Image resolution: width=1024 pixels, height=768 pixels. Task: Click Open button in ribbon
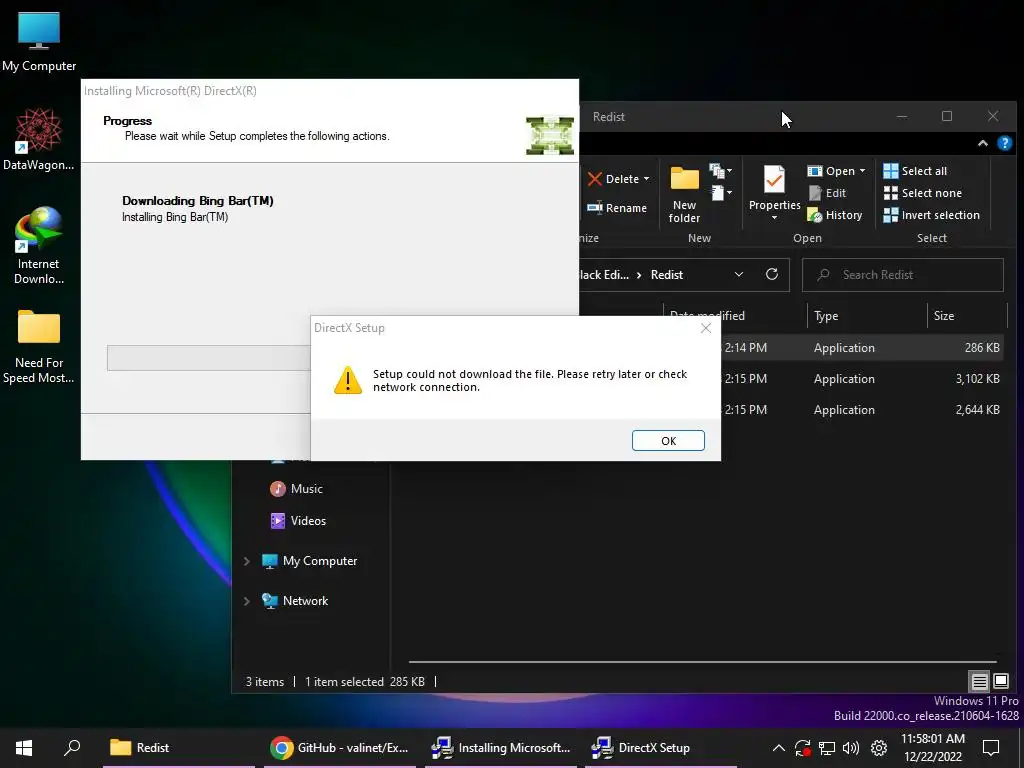(831, 171)
